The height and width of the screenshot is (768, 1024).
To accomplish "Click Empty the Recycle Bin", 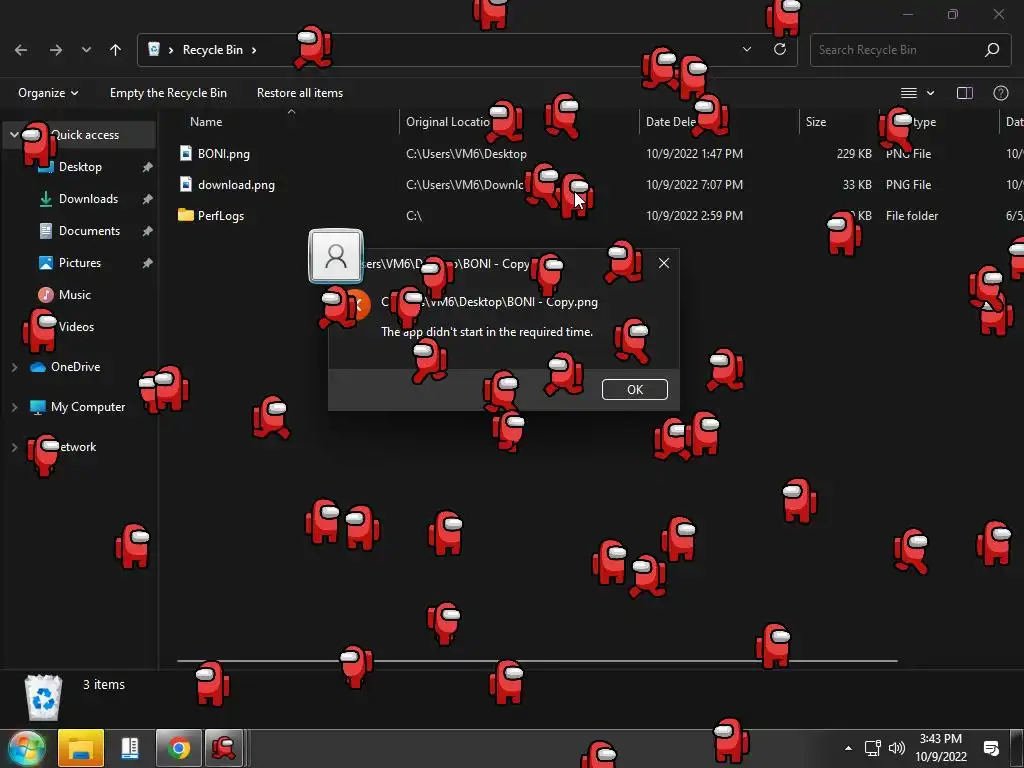I will [168, 93].
